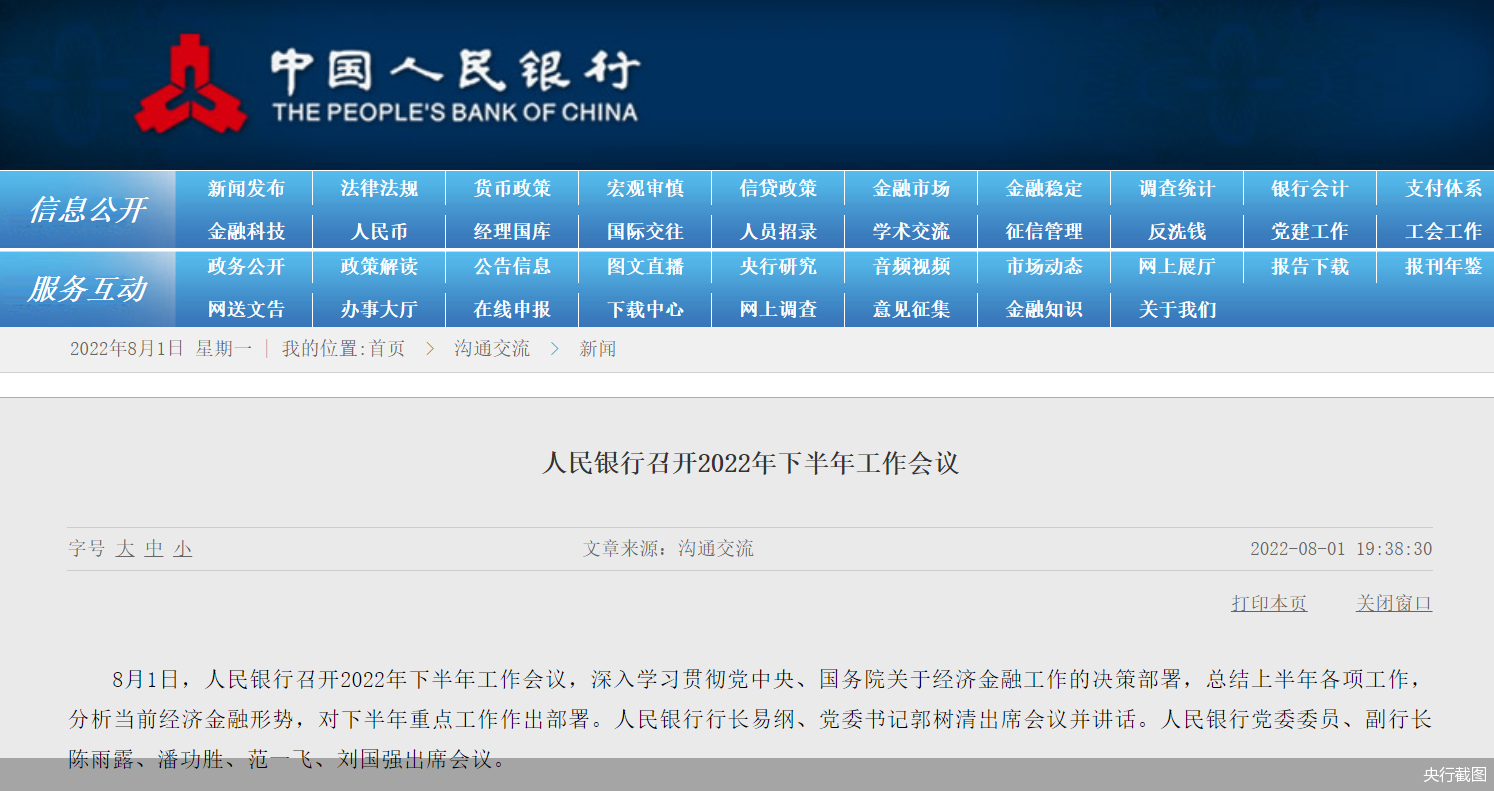Screen dimensions: 1494x791
Task: Open 央行研究 menu item
Action: tap(778, 267)
